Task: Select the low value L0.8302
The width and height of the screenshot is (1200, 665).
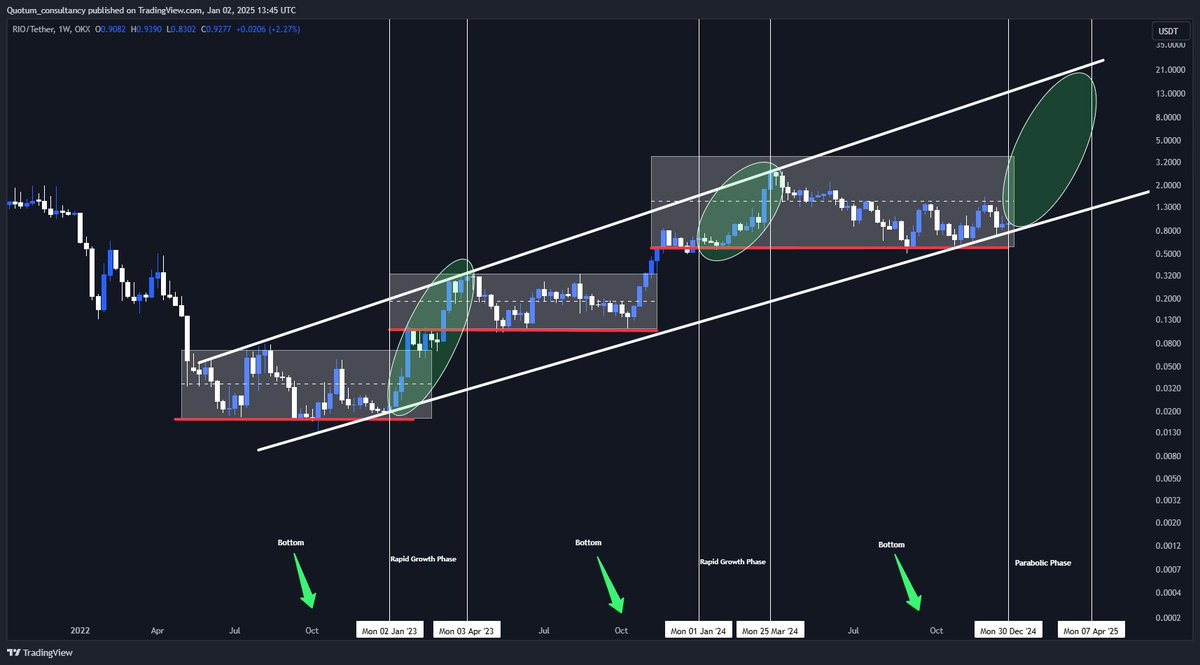Action: tap(181, 29)
